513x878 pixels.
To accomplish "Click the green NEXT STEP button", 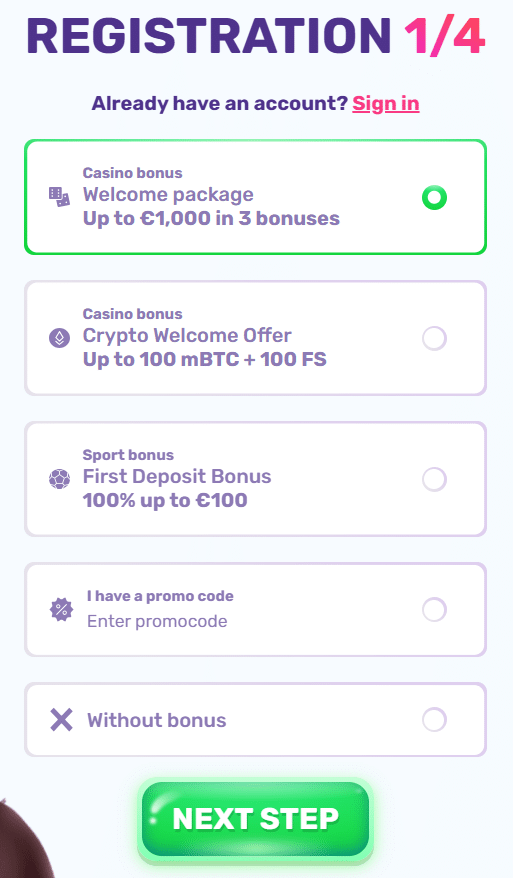I will [x=255, y=819].
